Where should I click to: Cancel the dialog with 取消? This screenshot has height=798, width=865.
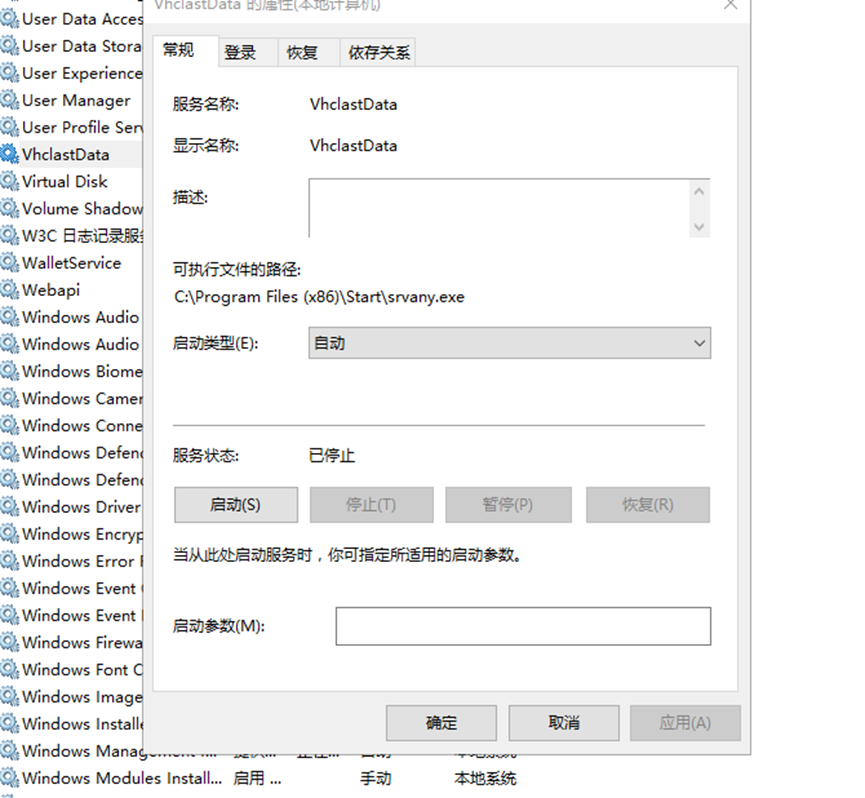(564, 722)
